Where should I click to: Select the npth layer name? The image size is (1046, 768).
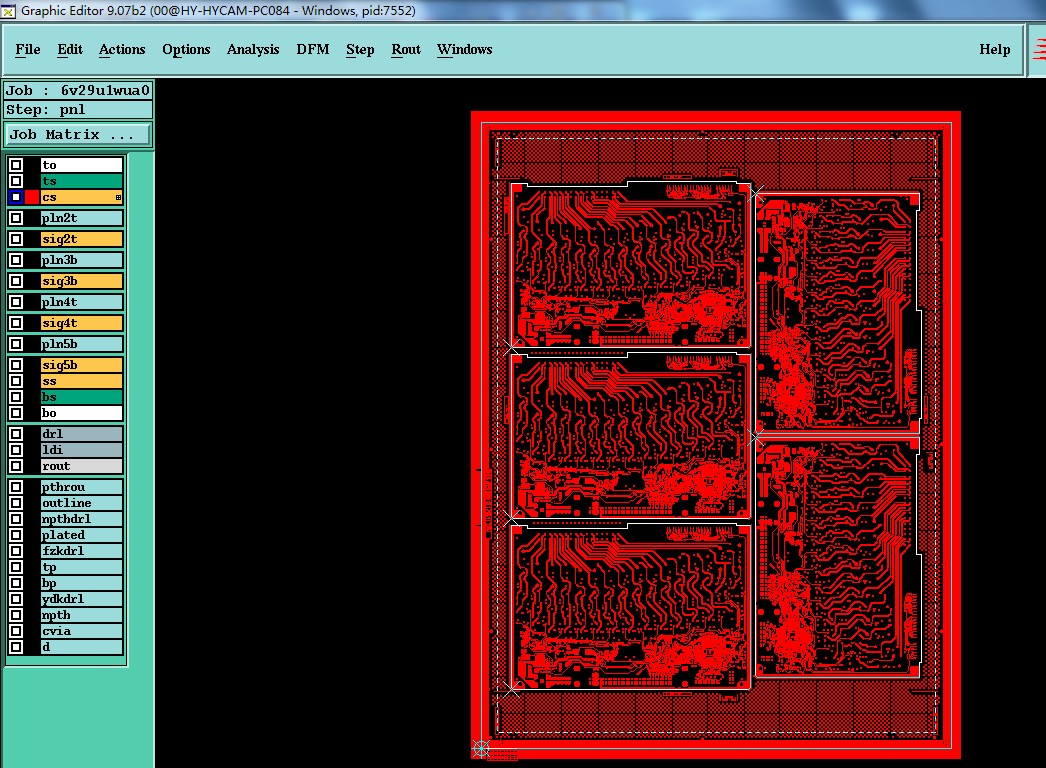click(x=81, y=615)
